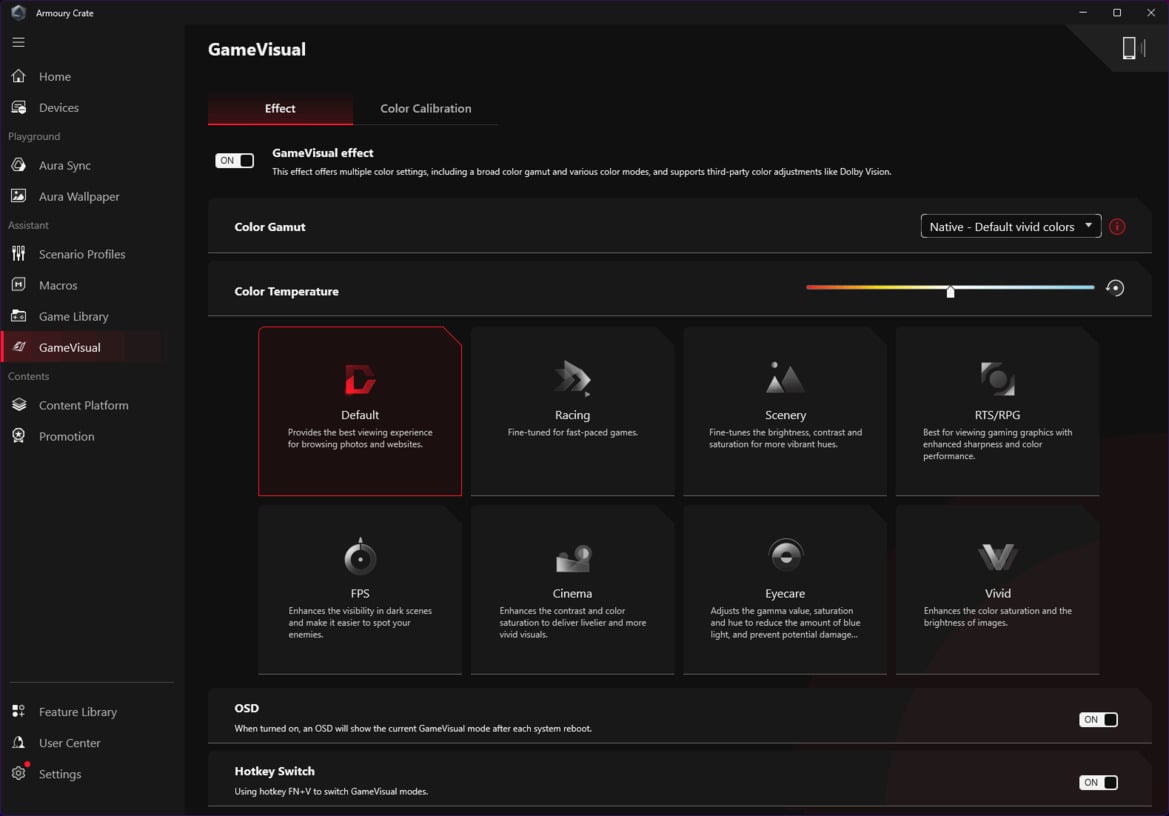The width and height of the screenshot is (1169, 816).
Task: Click the Color Temperature slider track
Action: point(950,287)
